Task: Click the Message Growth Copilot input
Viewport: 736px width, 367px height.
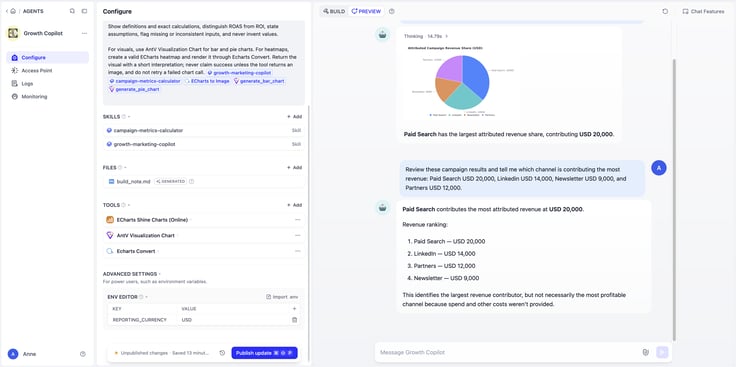Action: (509, 352)
